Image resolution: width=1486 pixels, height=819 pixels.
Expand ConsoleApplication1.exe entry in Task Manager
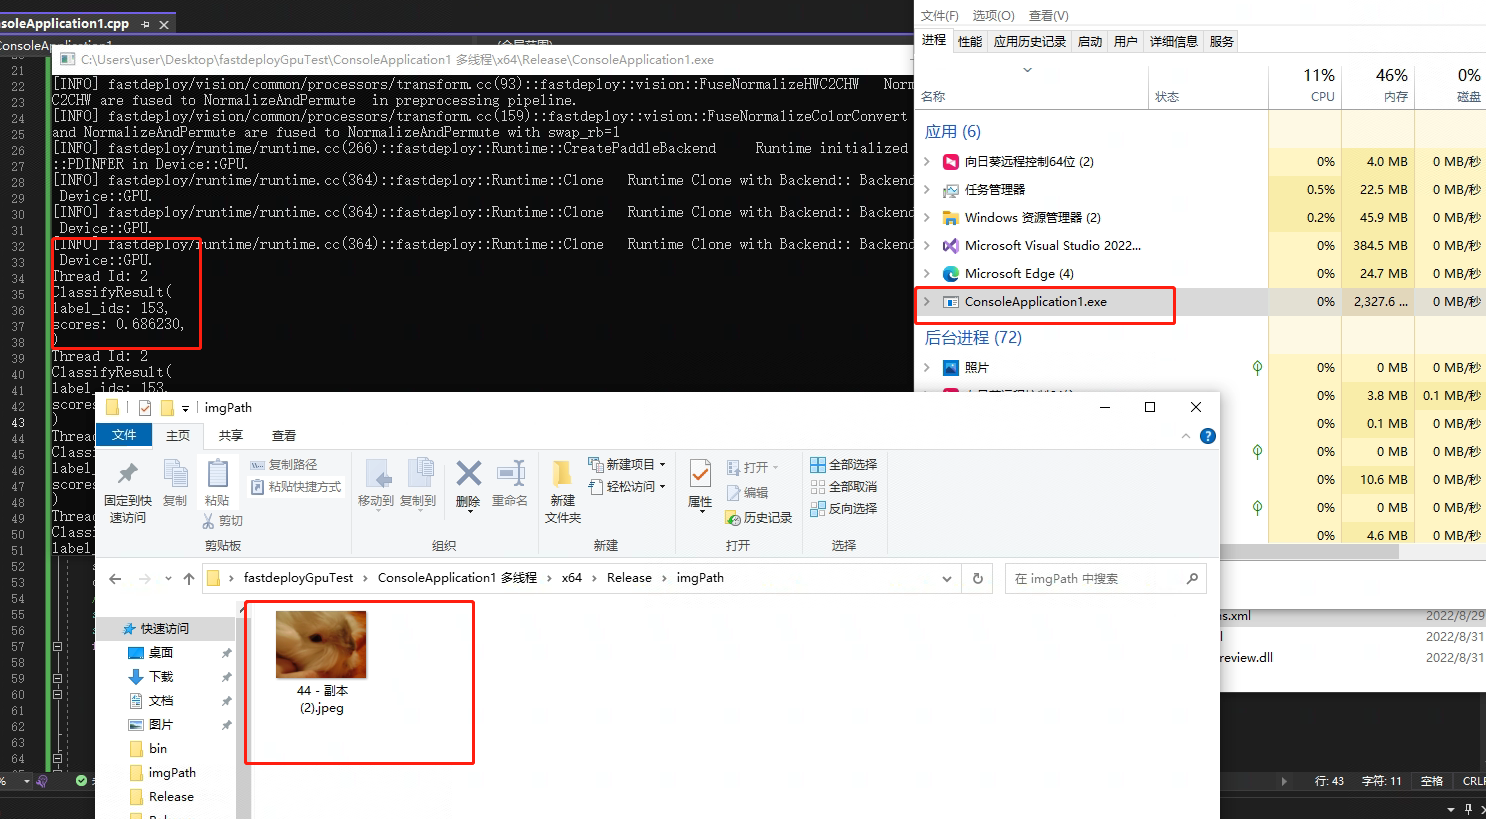tap(928, 301)
